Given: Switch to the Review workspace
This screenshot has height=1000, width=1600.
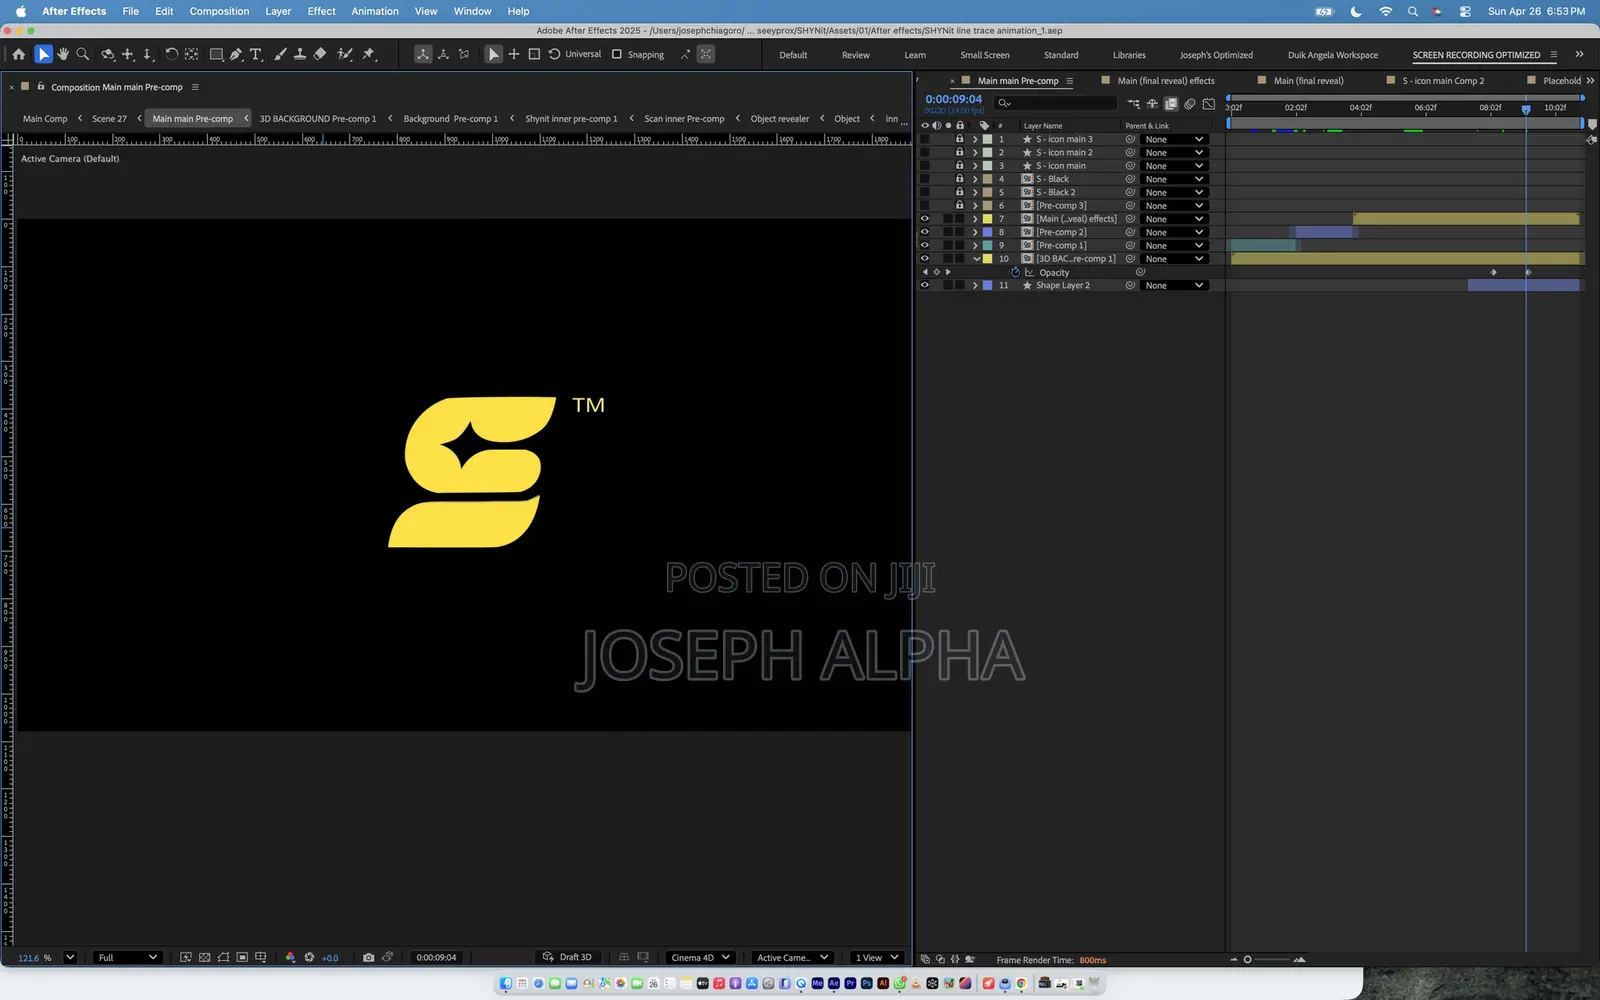Looking at the screenshot, I should [855, 55].
